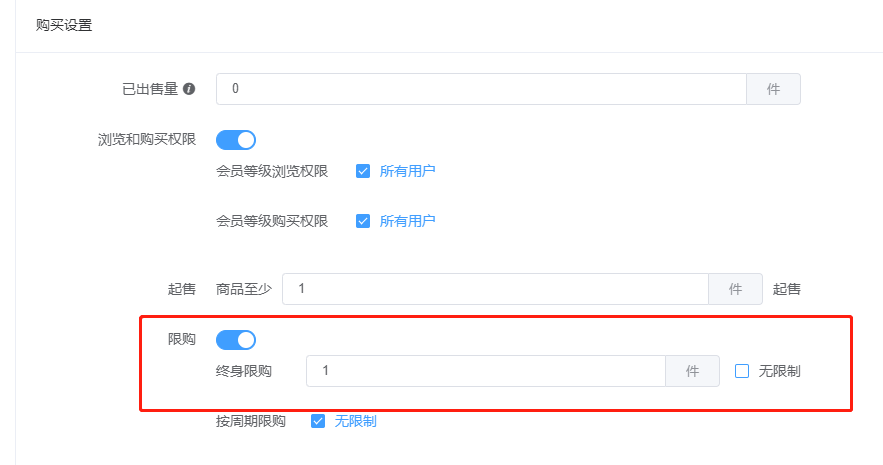Uncheck the 会员等级浏览权限 所有用户 checkbox

(x=363, y=171)
